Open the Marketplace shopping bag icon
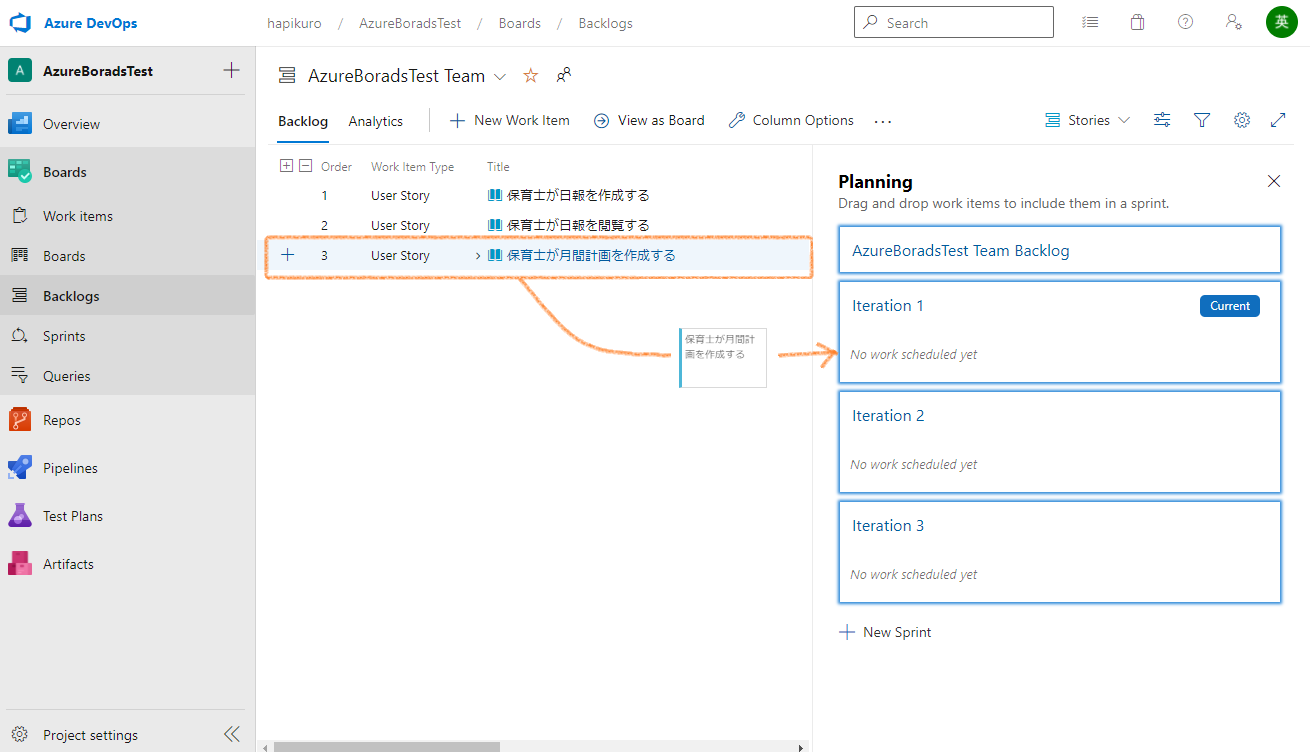 pos(1137,22)
